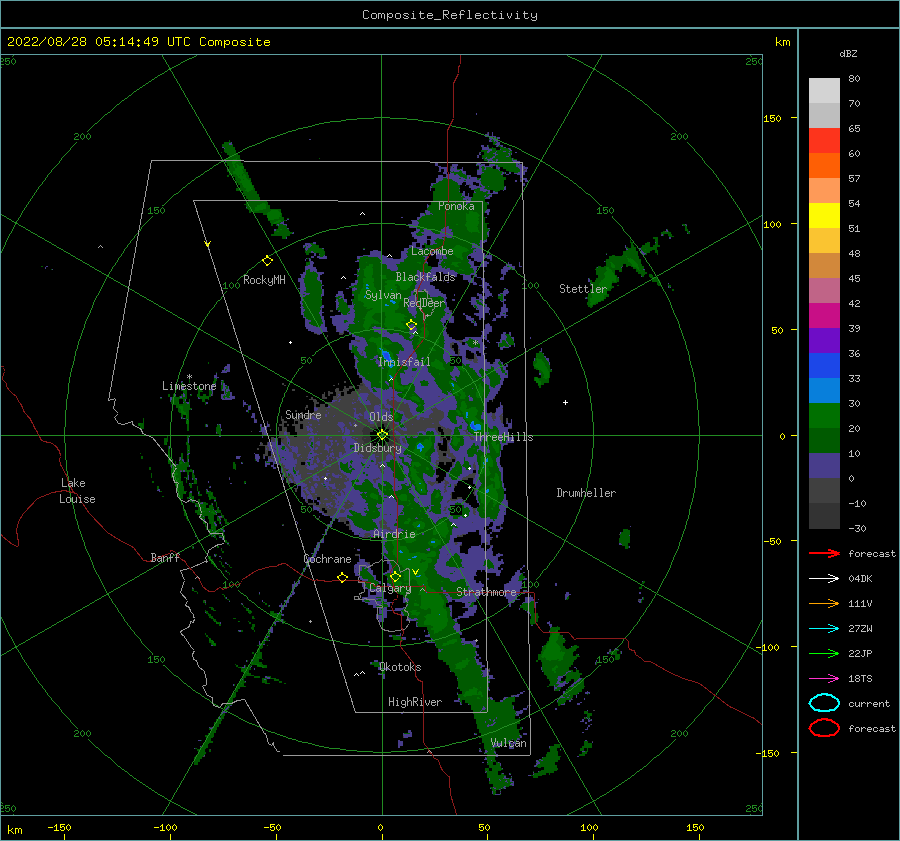Click the Stettler city label
This screenshot has width=900, height=841.
pyautogui.click(x=583, y=289)
